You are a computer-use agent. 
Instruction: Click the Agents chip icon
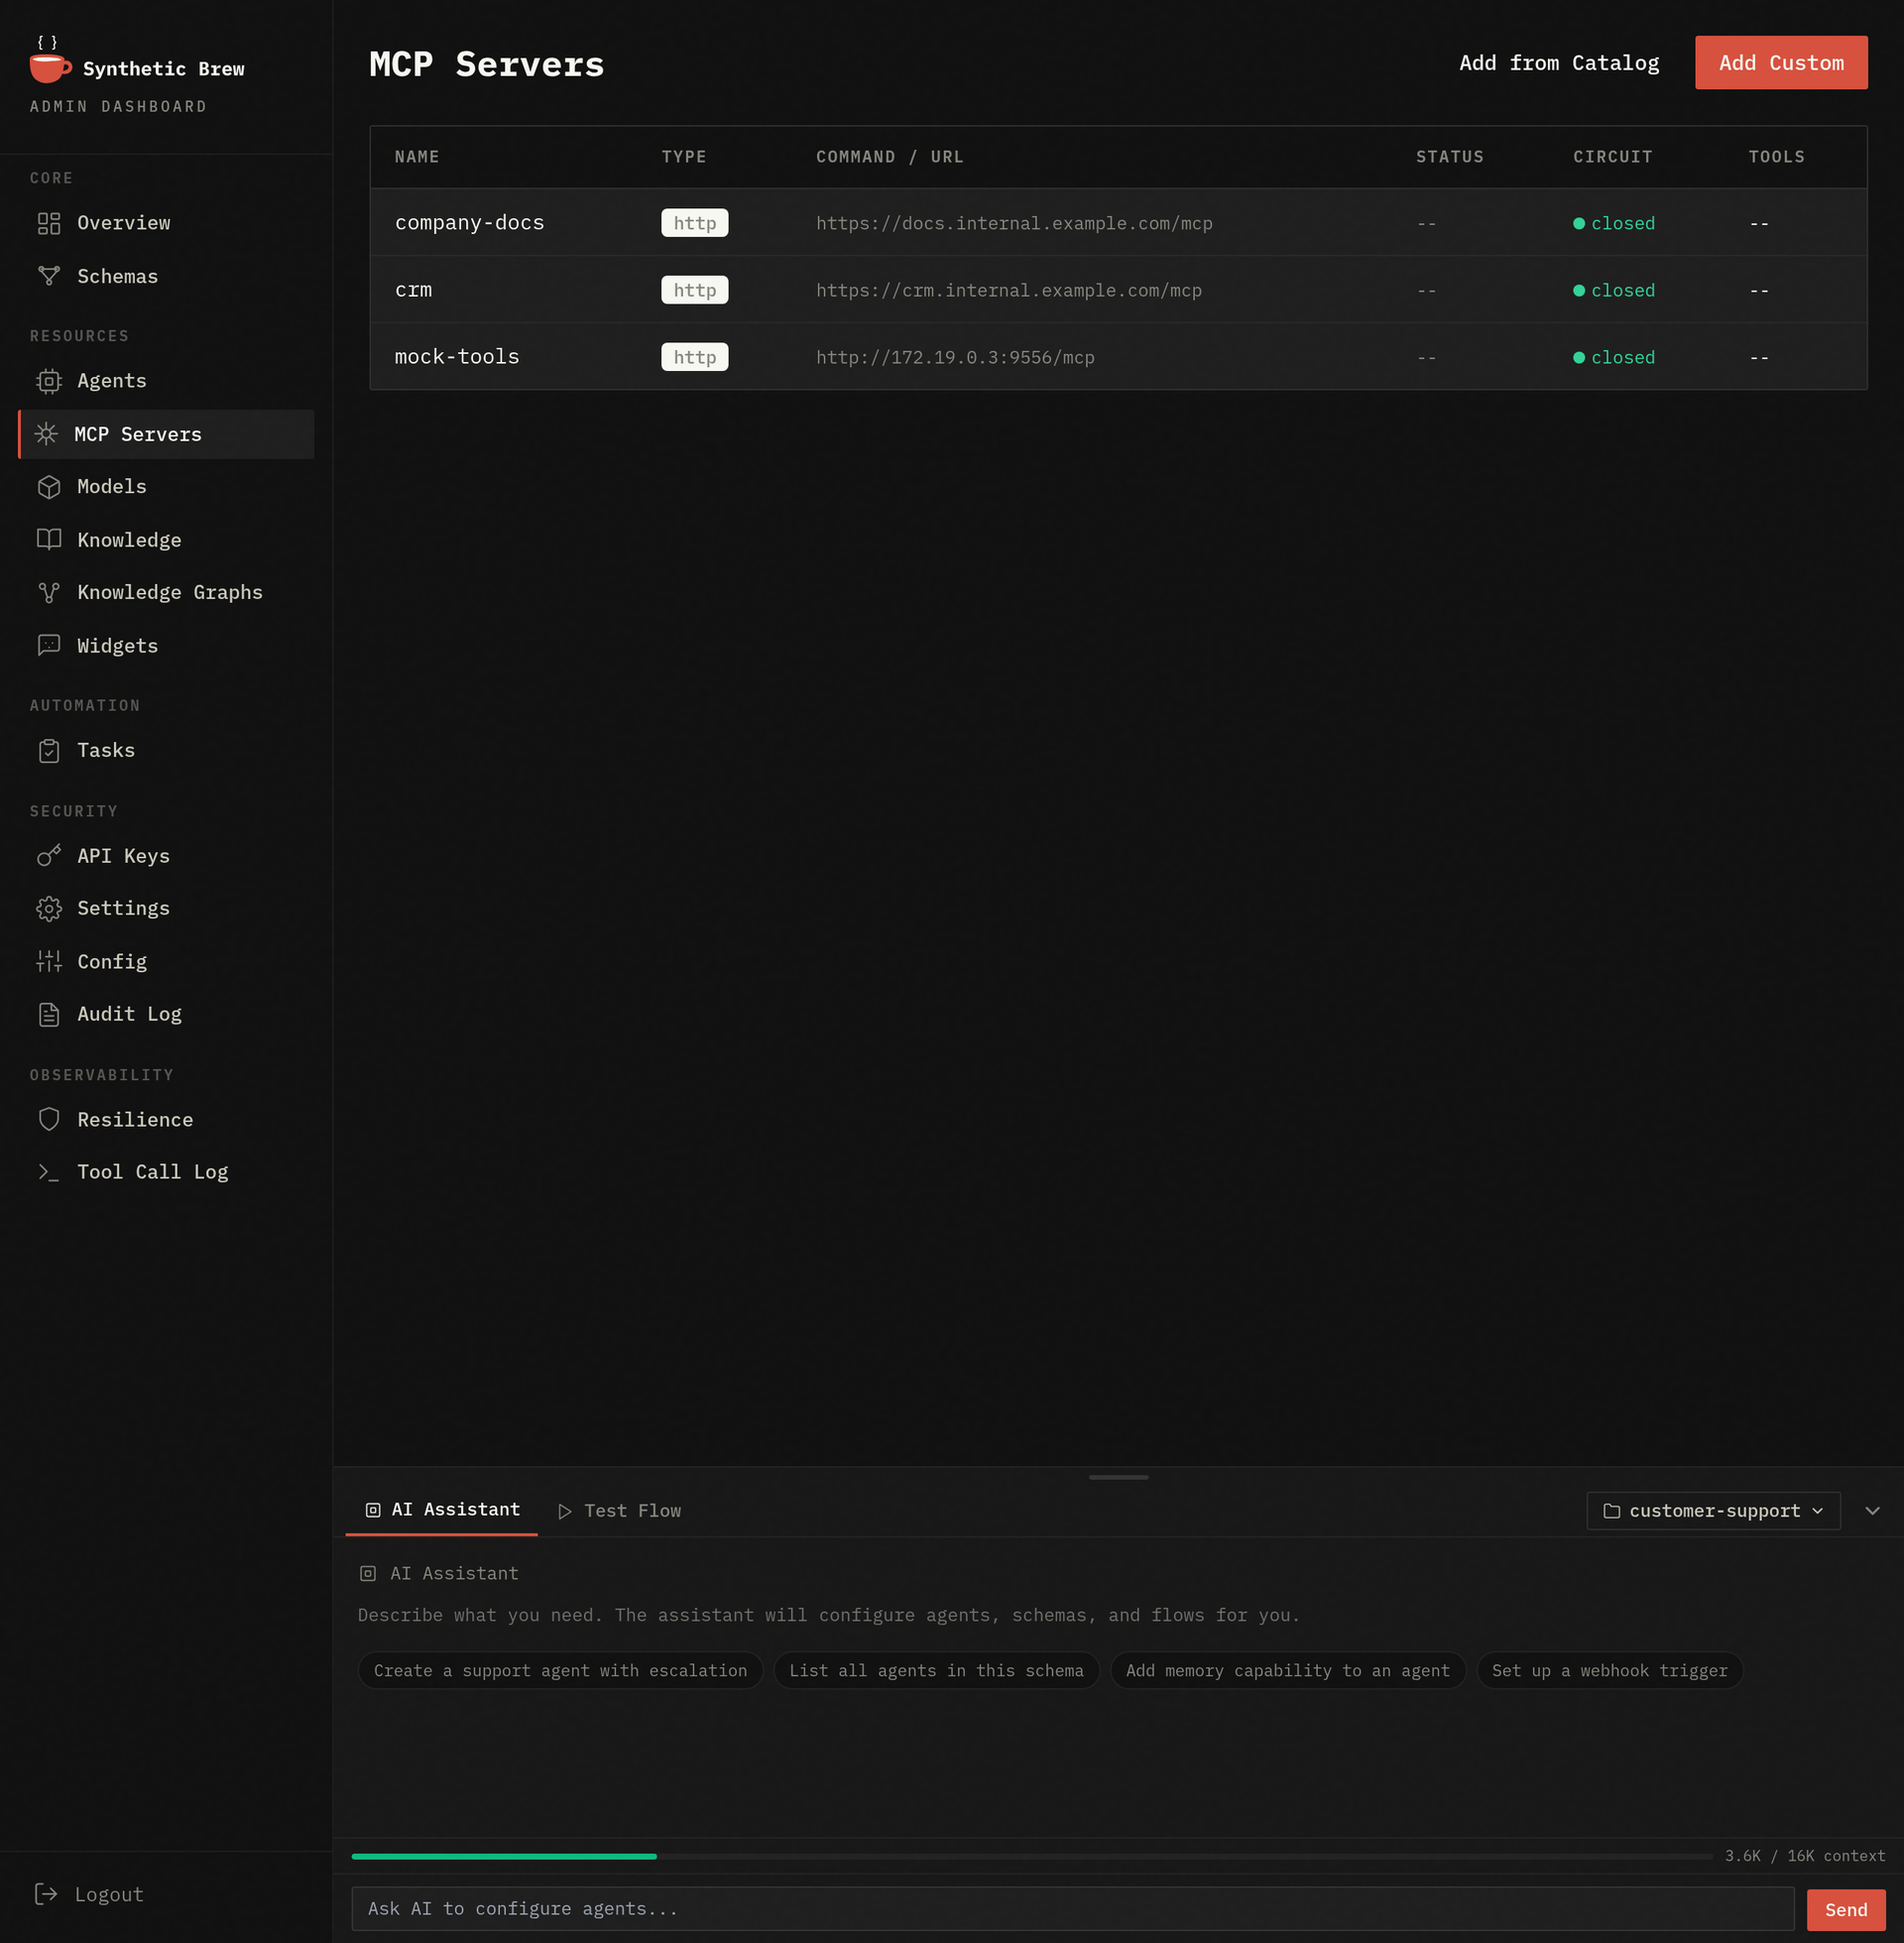(49, 381)
